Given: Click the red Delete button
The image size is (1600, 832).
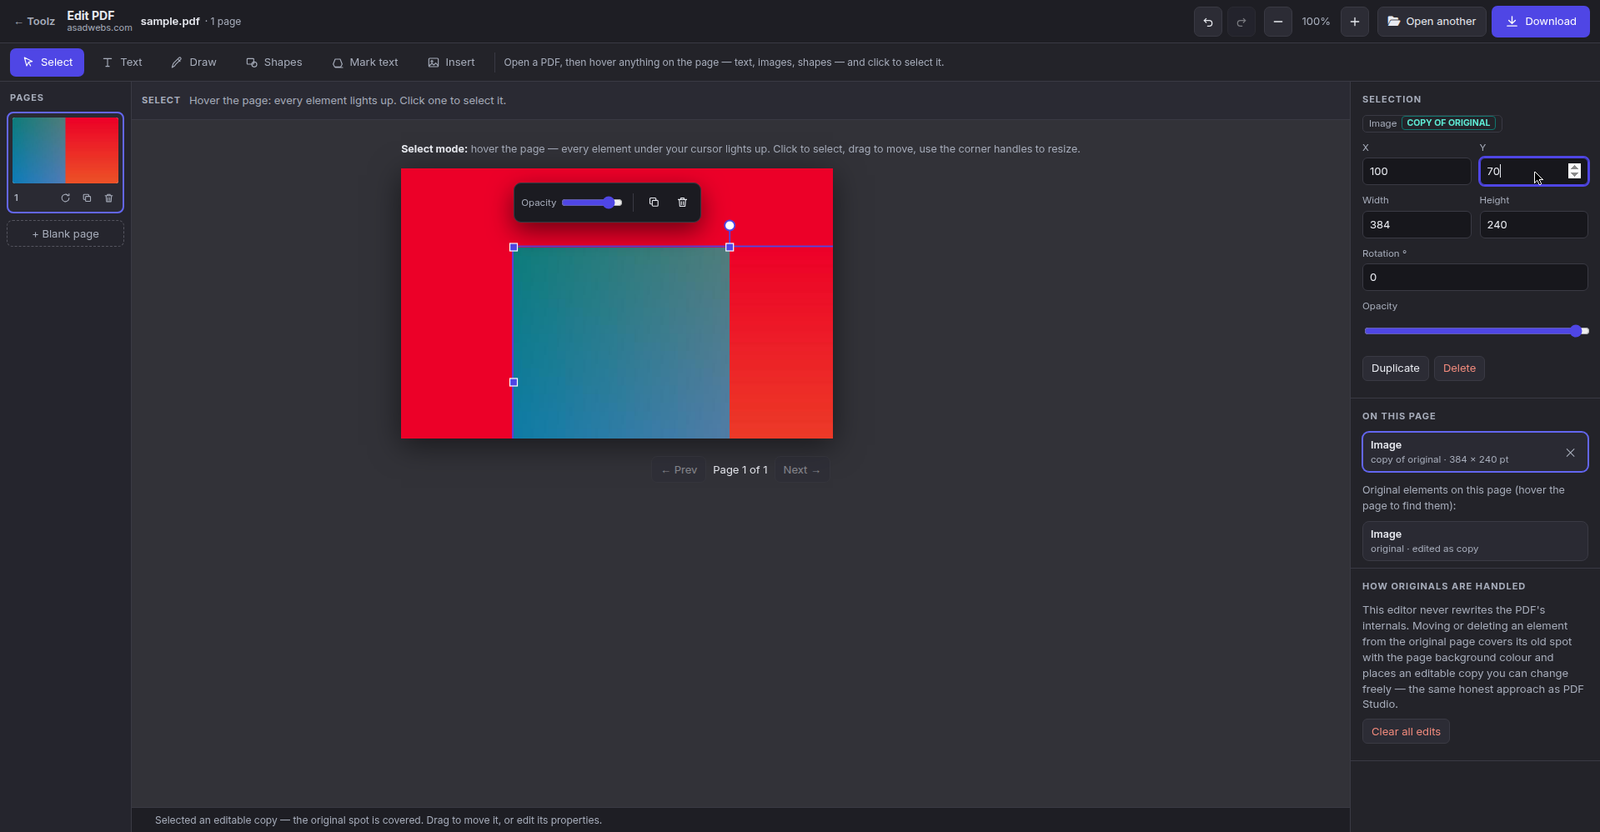Looking at the screenshot, I should 1459,368.
